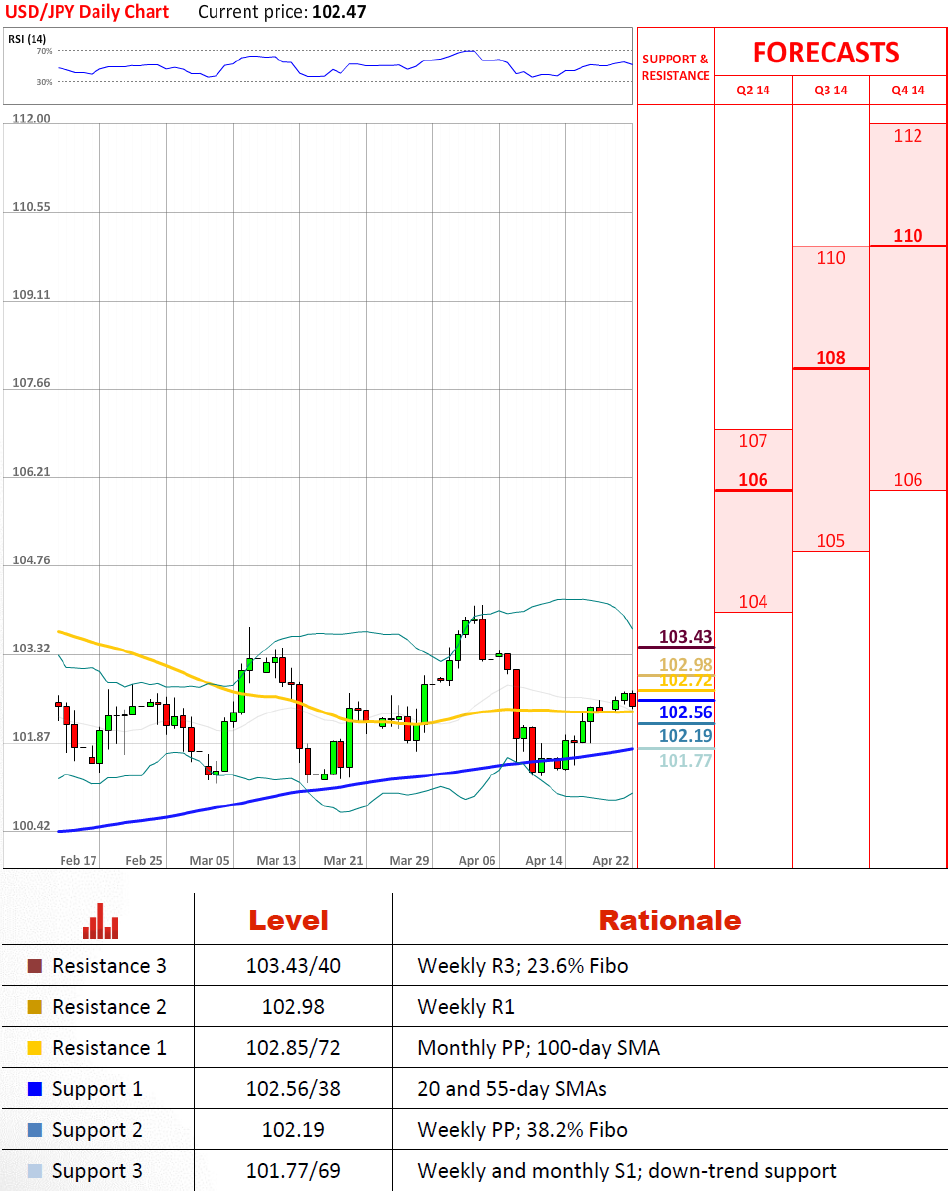Click the Resistance 3 row label
Image resolution: width=950 pixels, height=1191 pixels.
(x=109, y=966)
